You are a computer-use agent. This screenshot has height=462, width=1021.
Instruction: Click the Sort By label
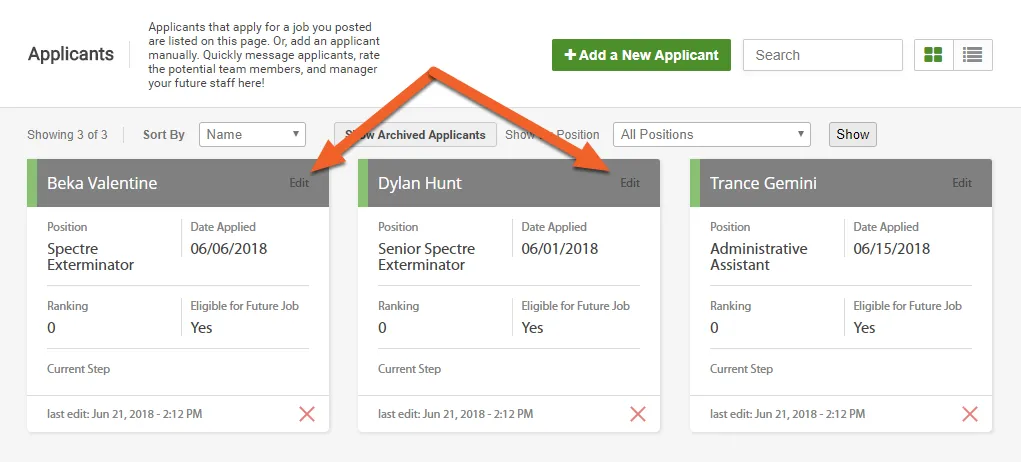[164, 135]
